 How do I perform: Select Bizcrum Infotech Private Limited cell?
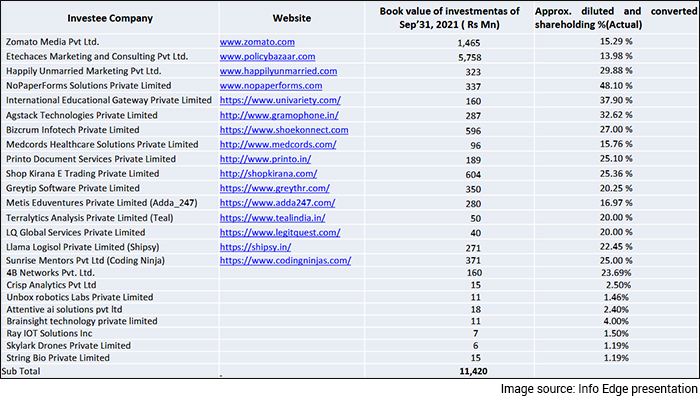pyautogui.click(x=73, y=130)
